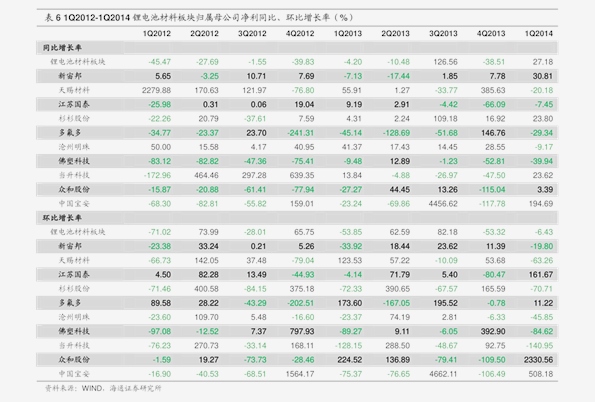Image resolution: width=595 pixels, height=402 pixels.
Task: Click the cell showing 159.01
Action: tap(302, 204)
